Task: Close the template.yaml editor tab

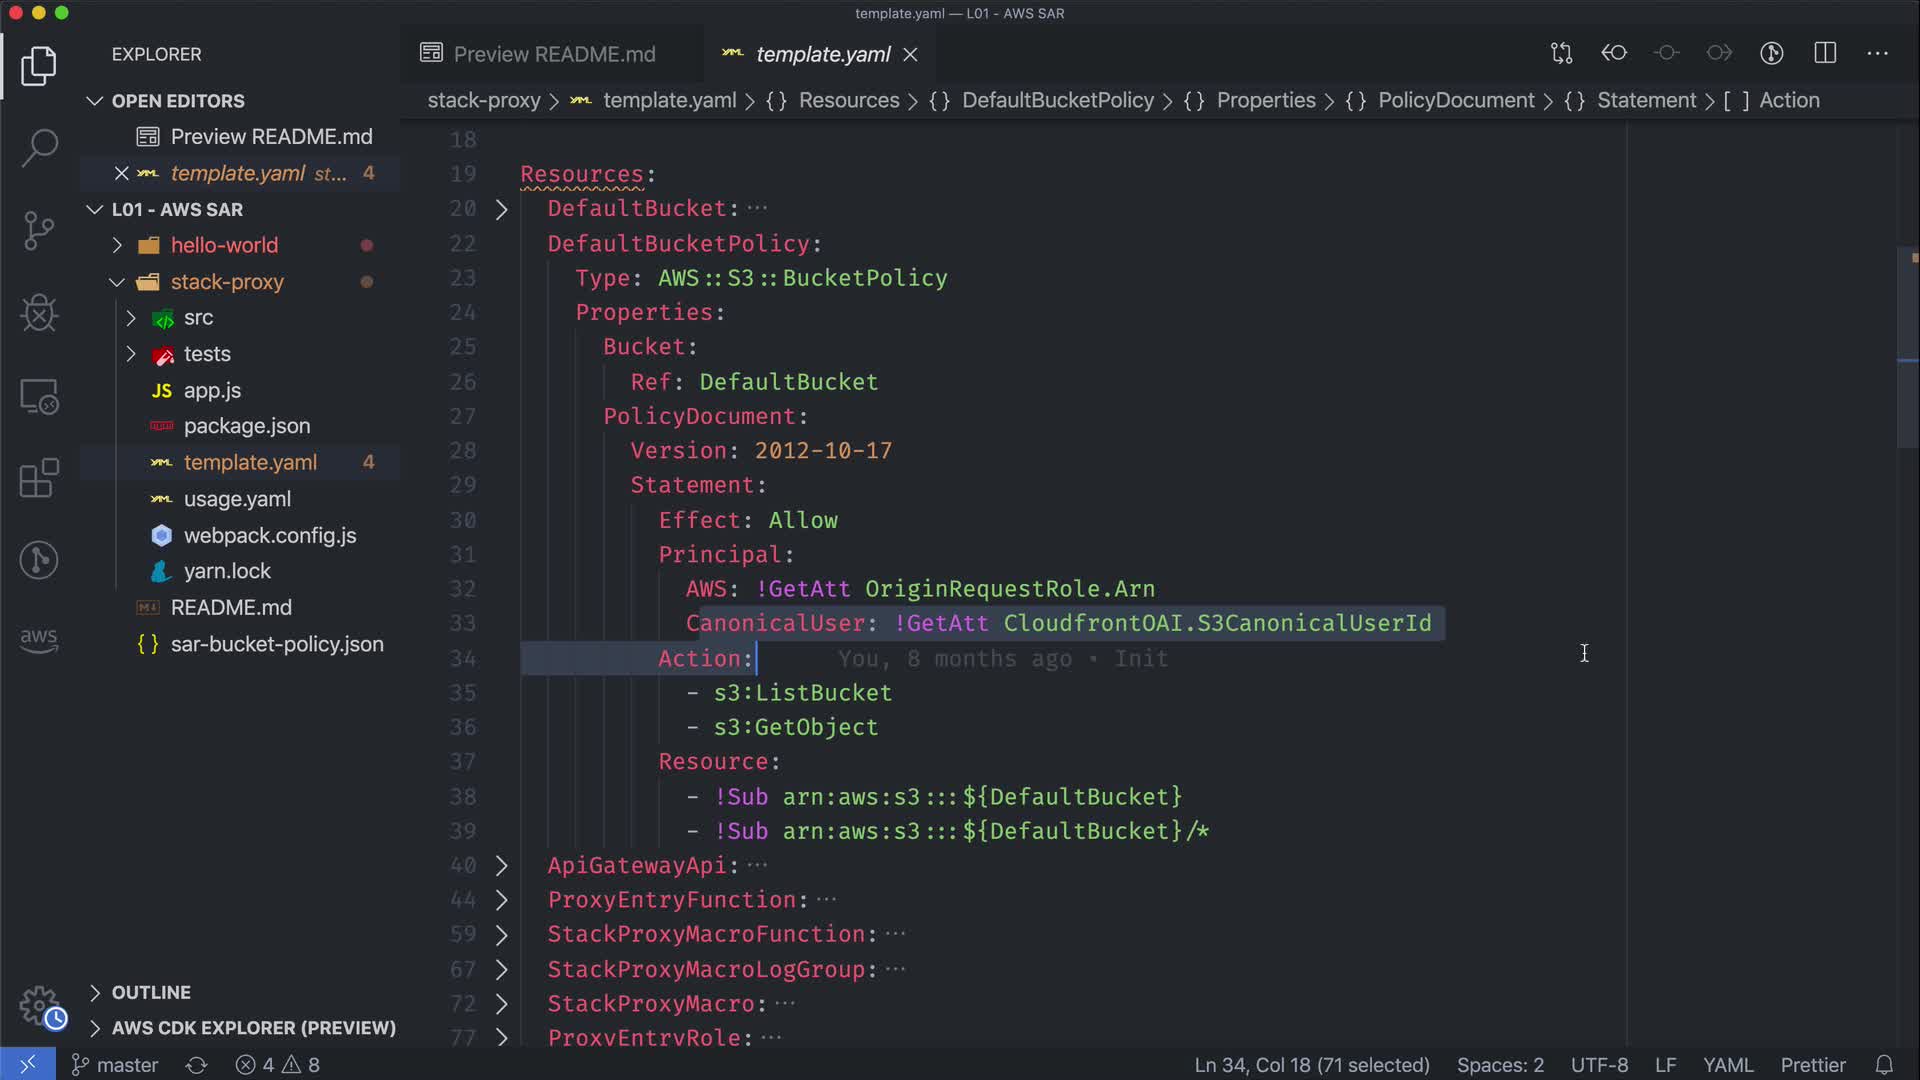Action: (x=910, y=54)
